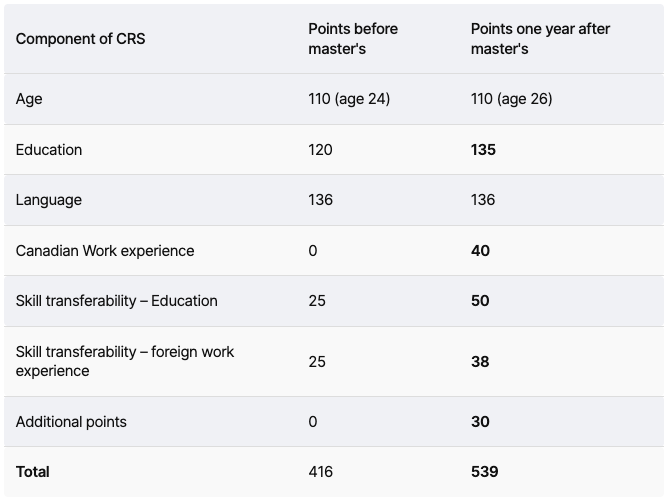The image size is (666, 498).
Task: Click the bold value 40
Action: pos(480,251)
